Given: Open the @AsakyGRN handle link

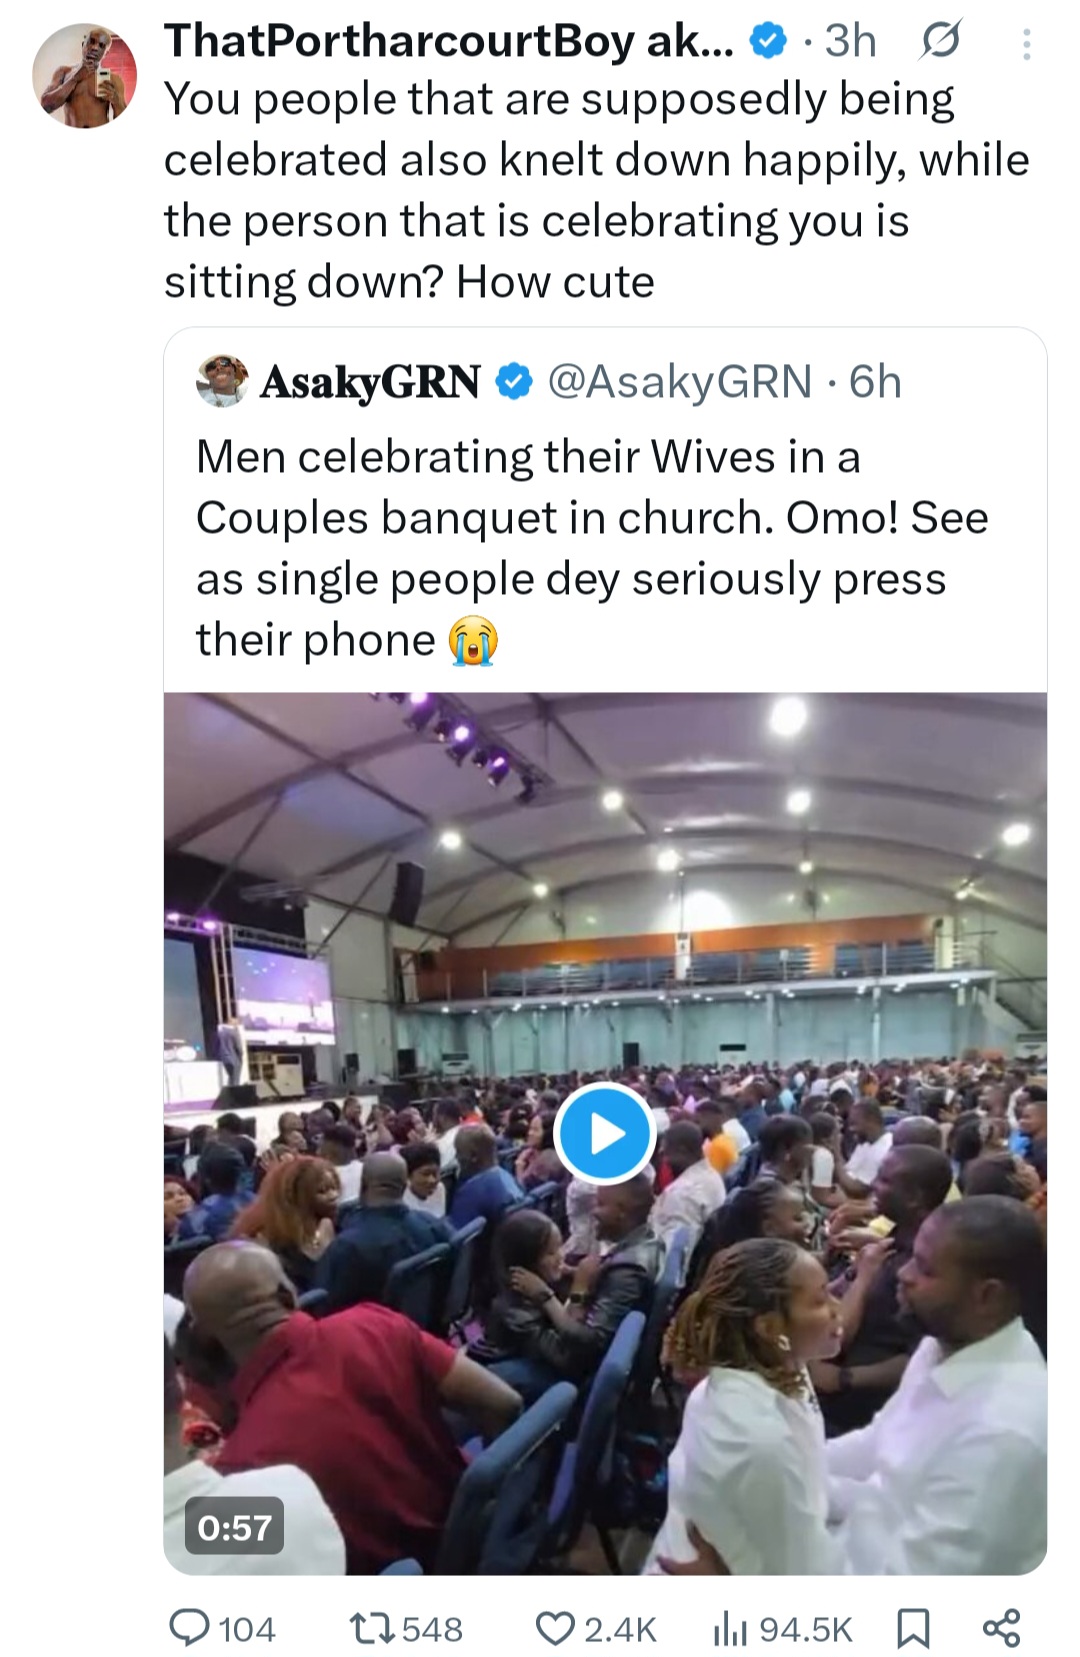Looking at the screenshot, I should (680, 382).
